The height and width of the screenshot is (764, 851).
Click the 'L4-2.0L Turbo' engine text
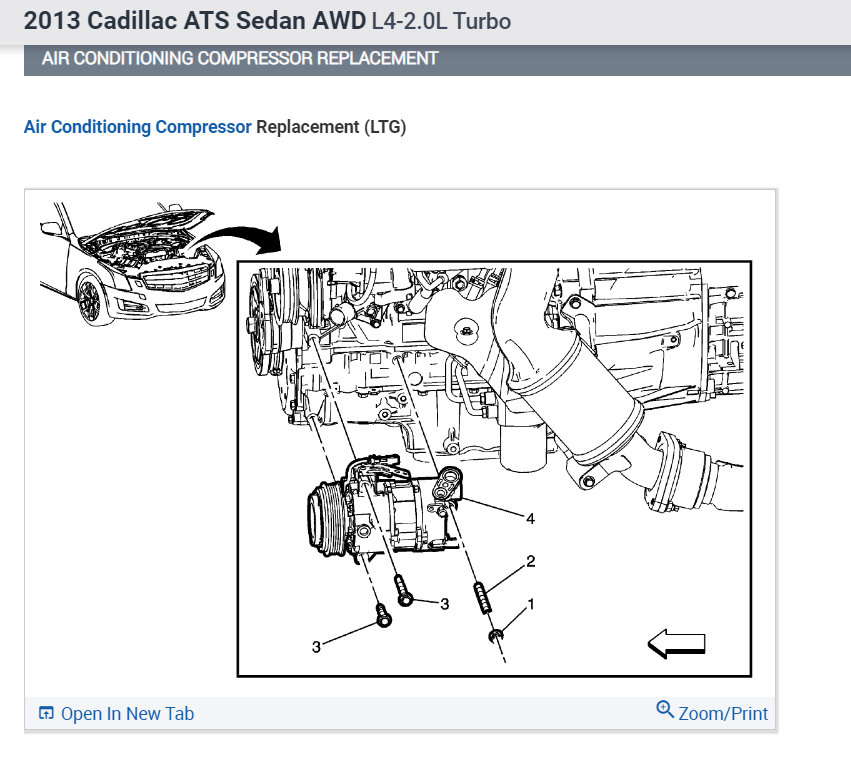pyautogui.click(x=441, y=21)
